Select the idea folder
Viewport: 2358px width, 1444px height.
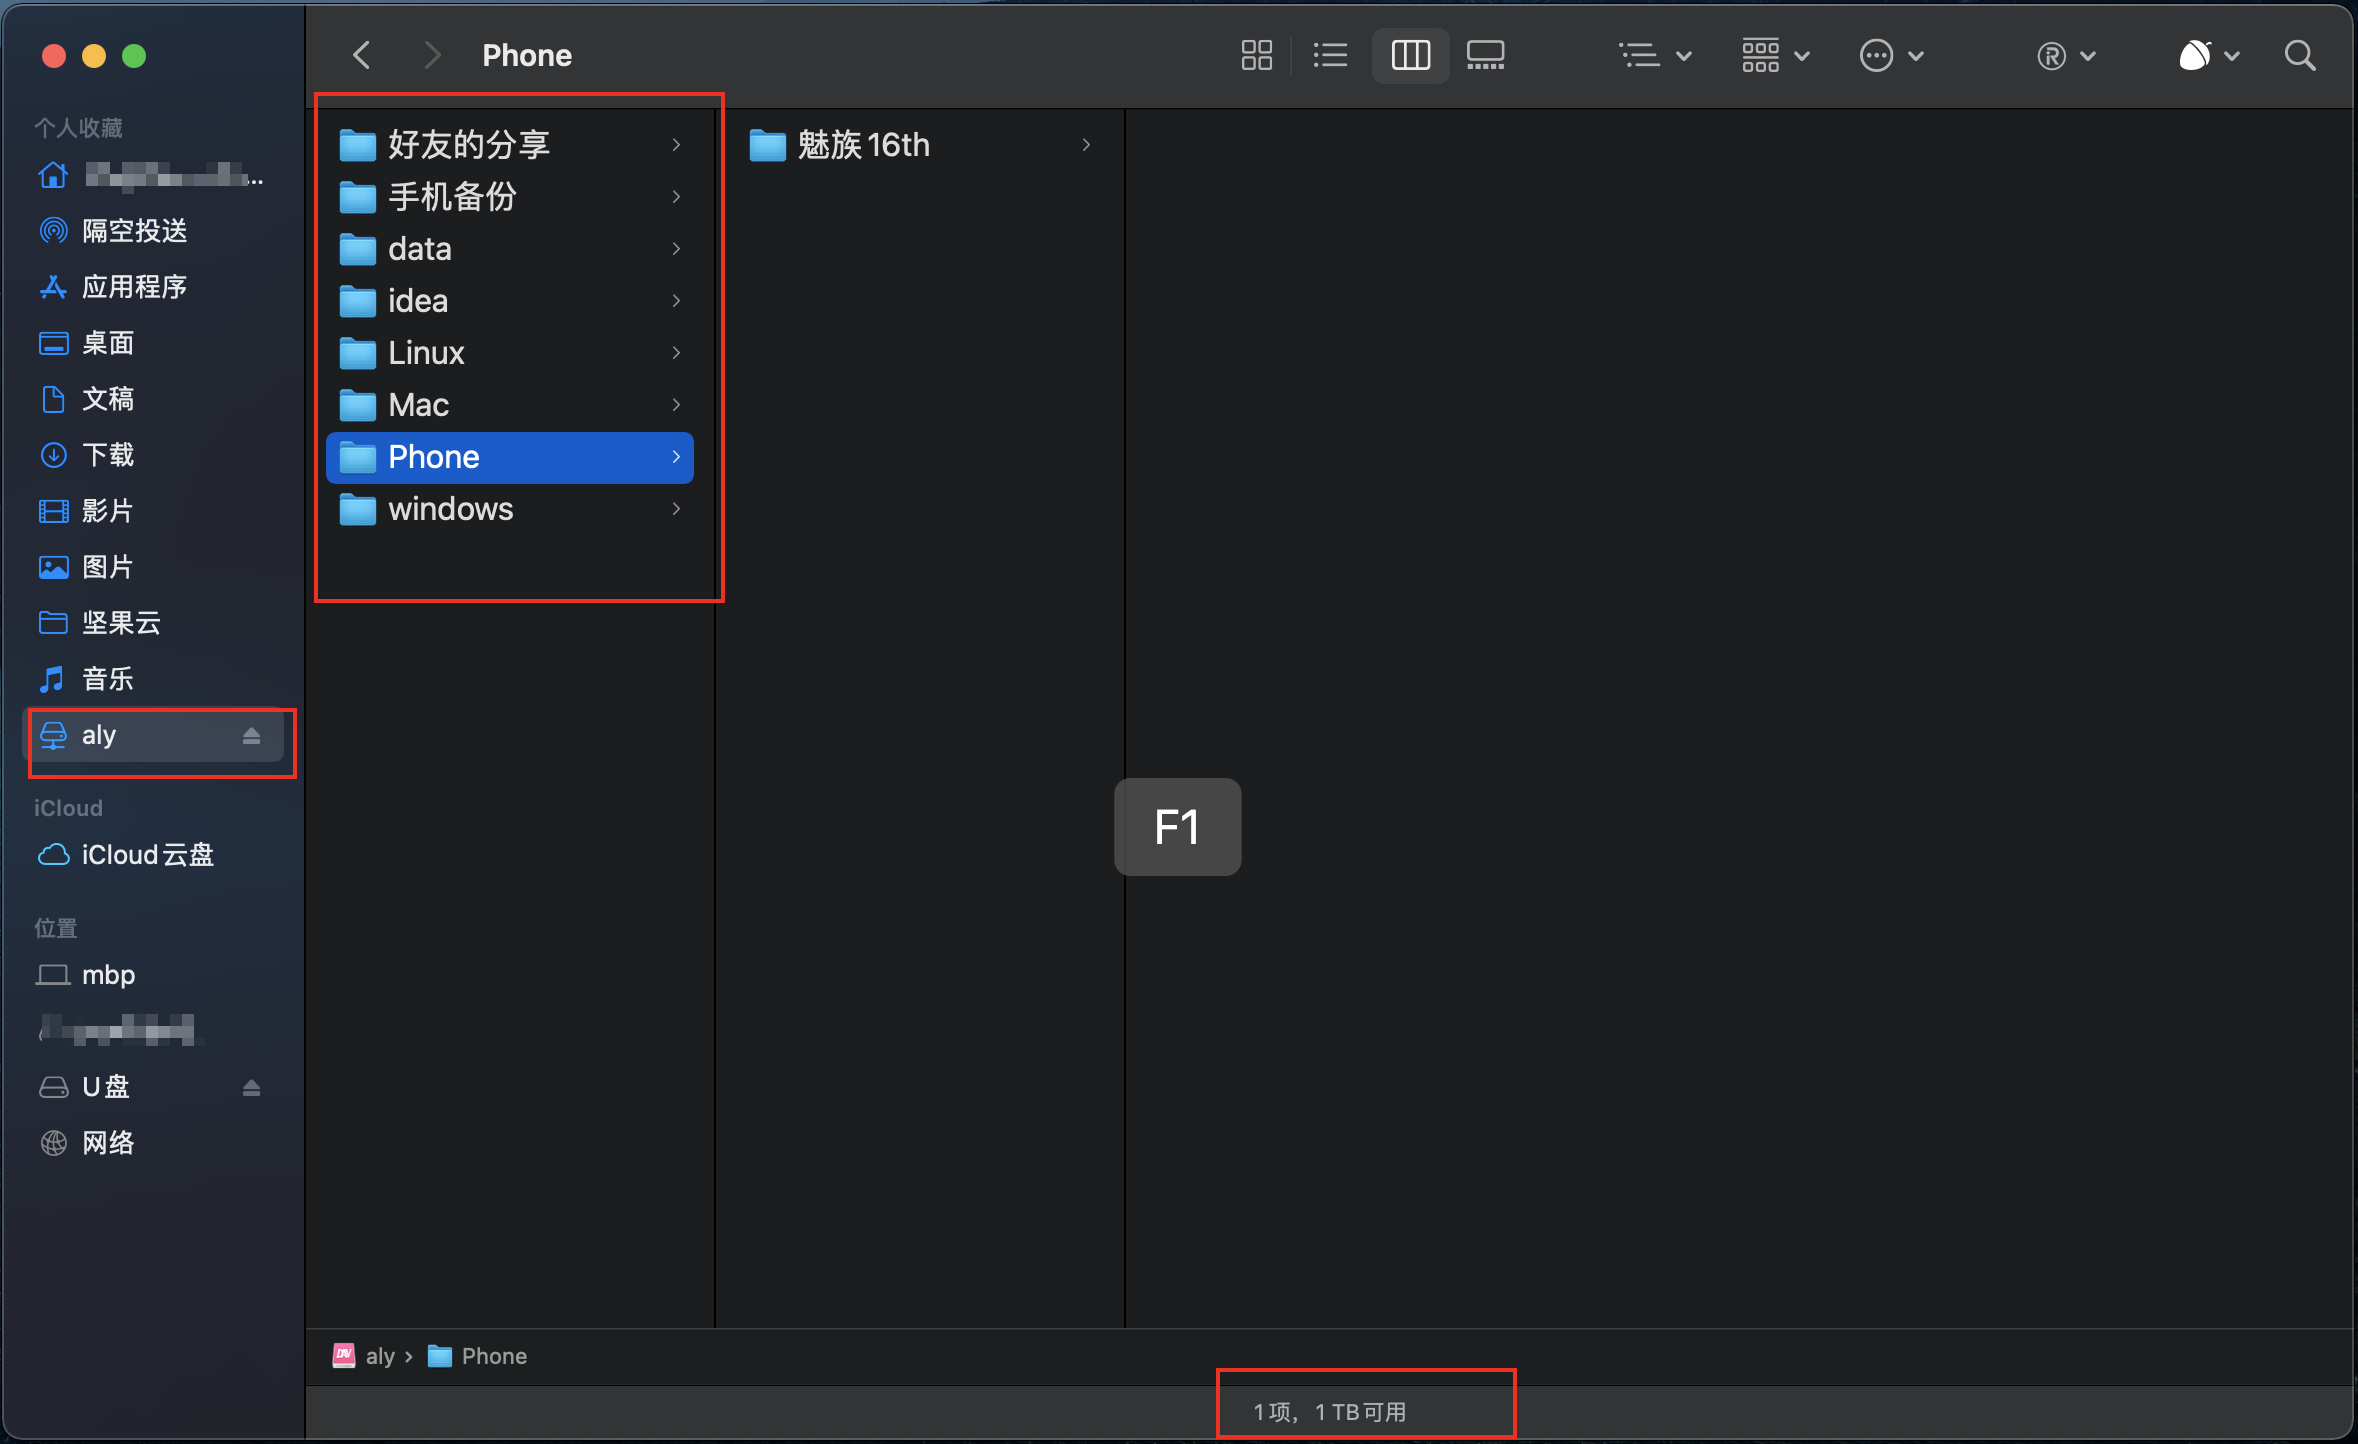click(x=510, y=301)
